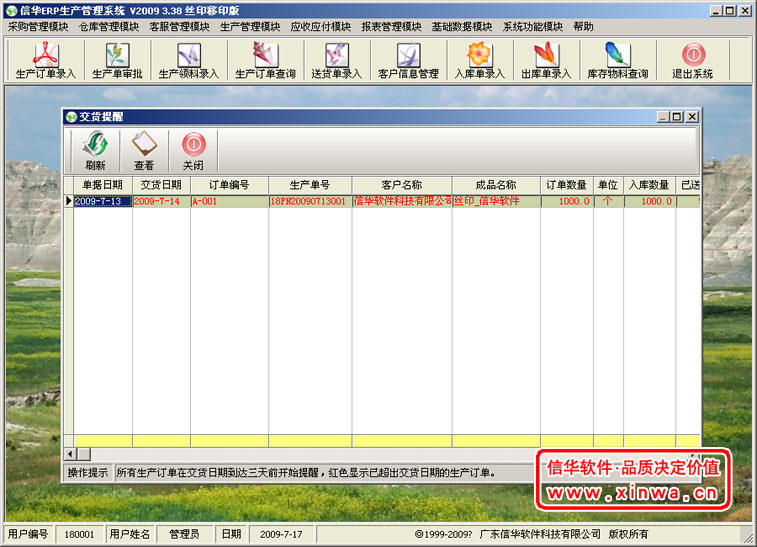
Task: Click the 管理员 user name field
Action: (x=184, y=534)
